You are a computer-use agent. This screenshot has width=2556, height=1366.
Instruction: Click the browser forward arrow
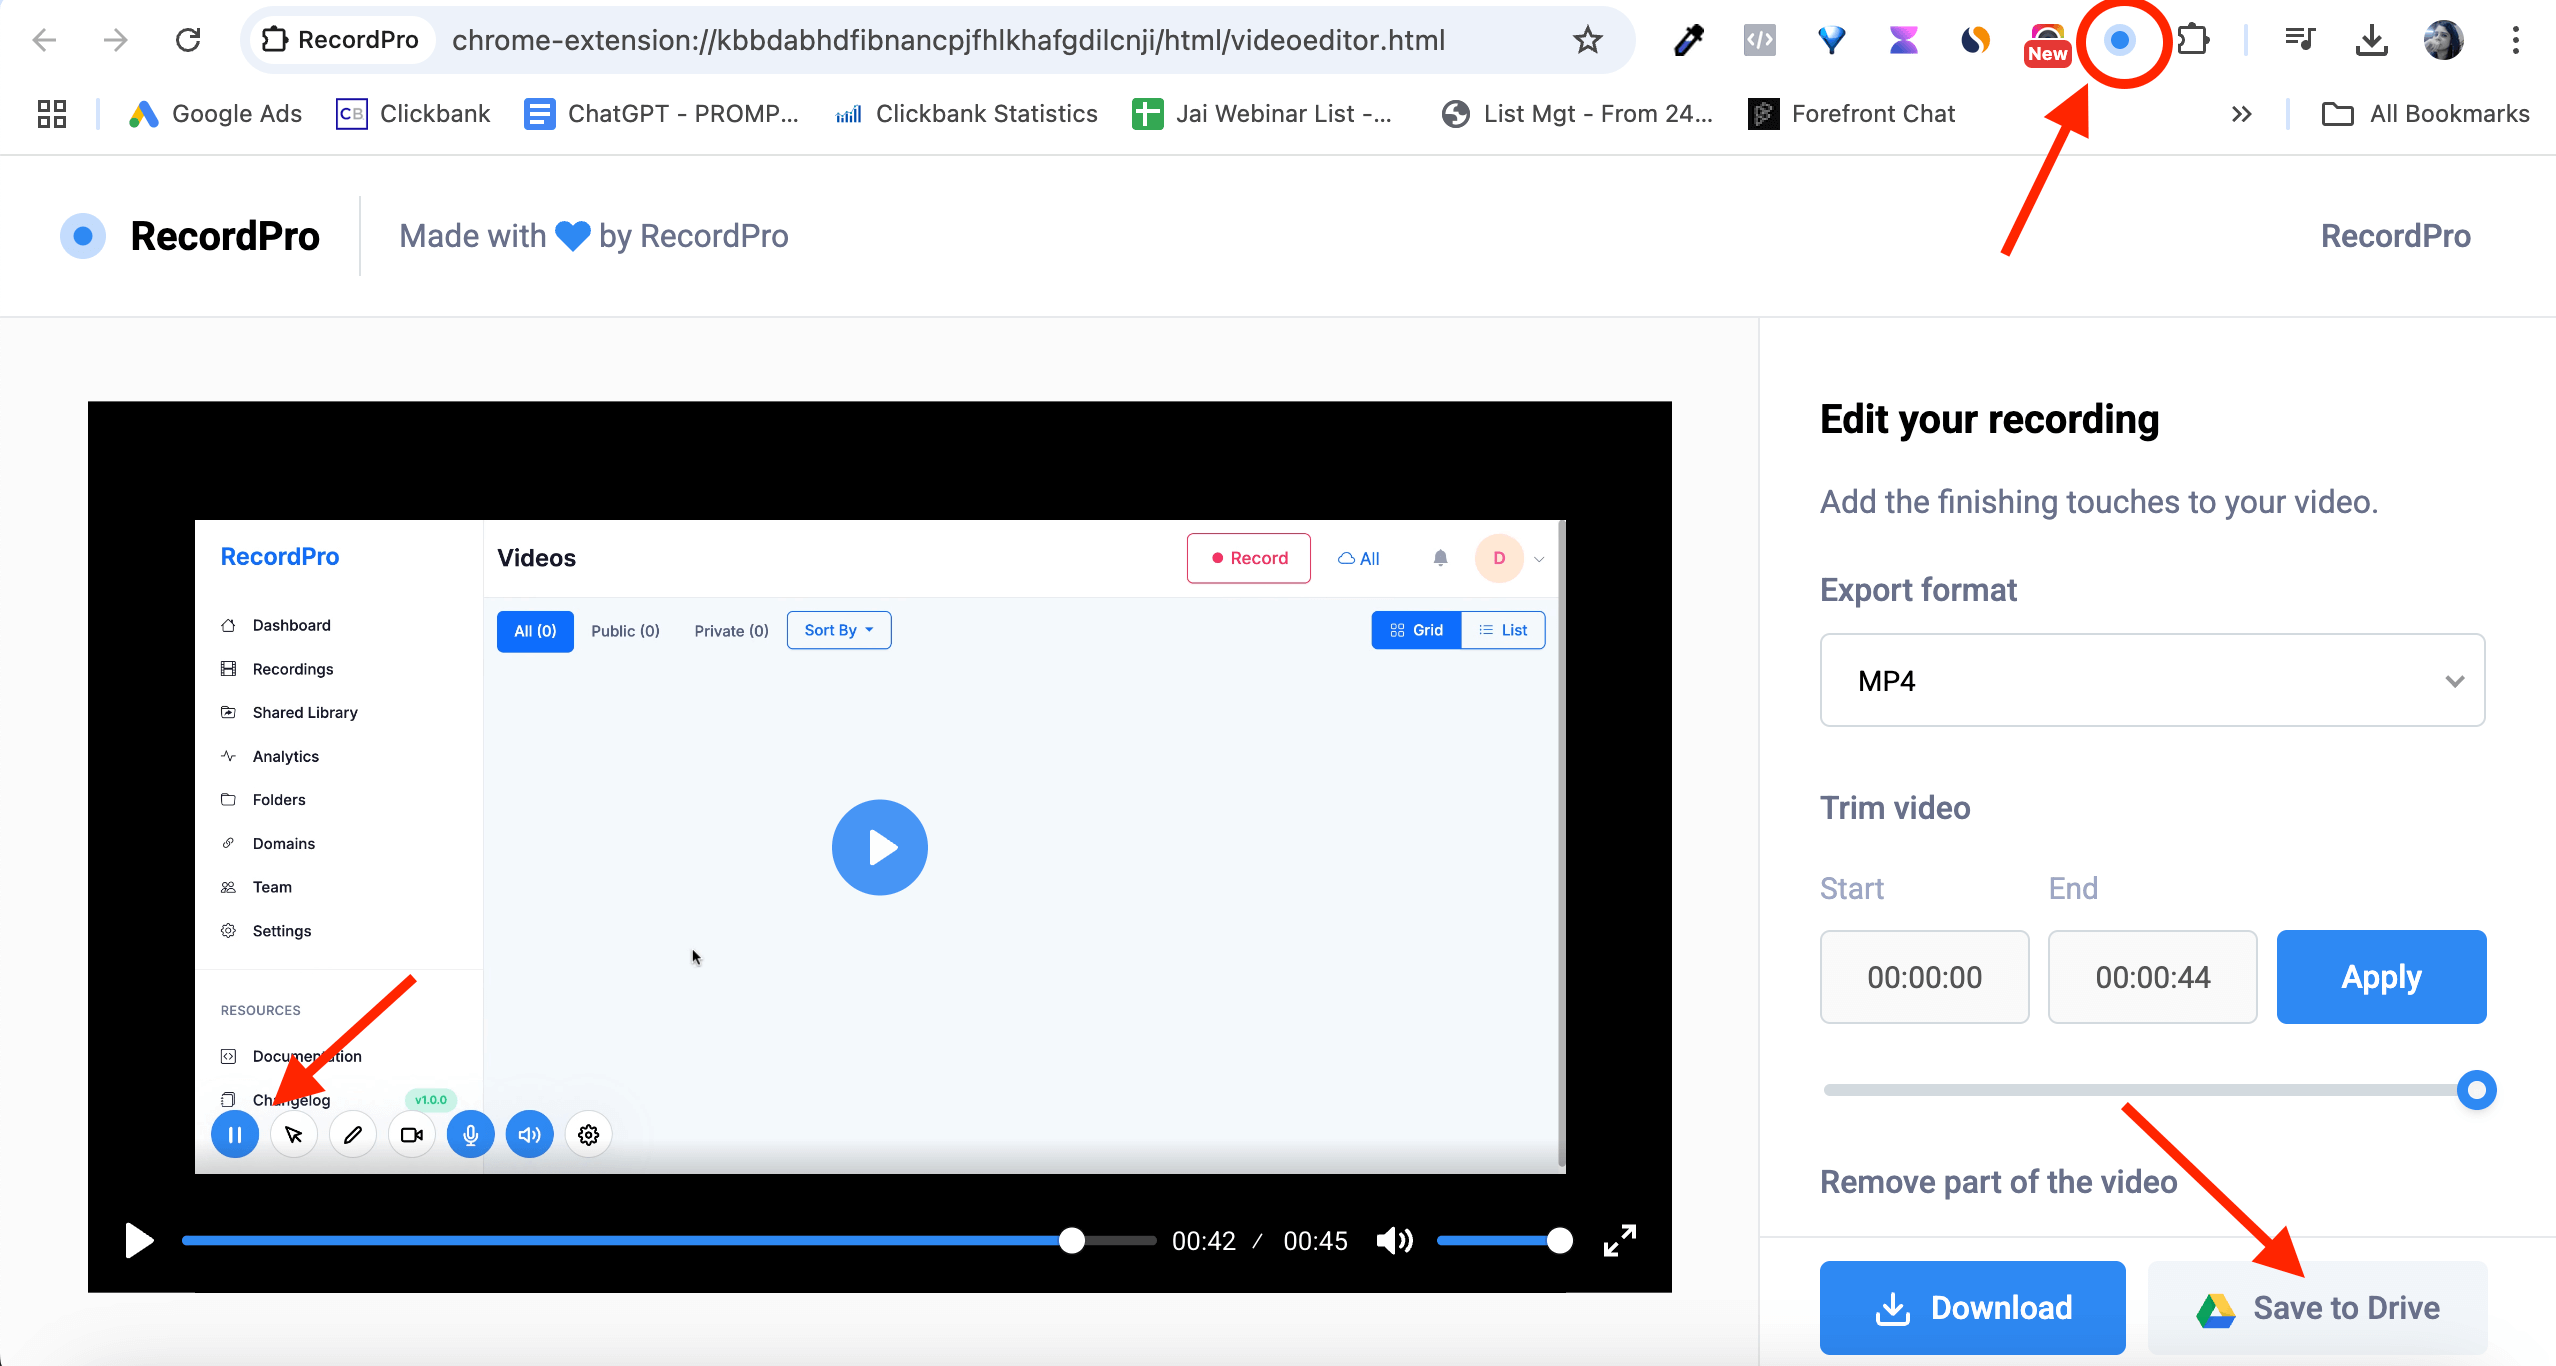[116, 40]
